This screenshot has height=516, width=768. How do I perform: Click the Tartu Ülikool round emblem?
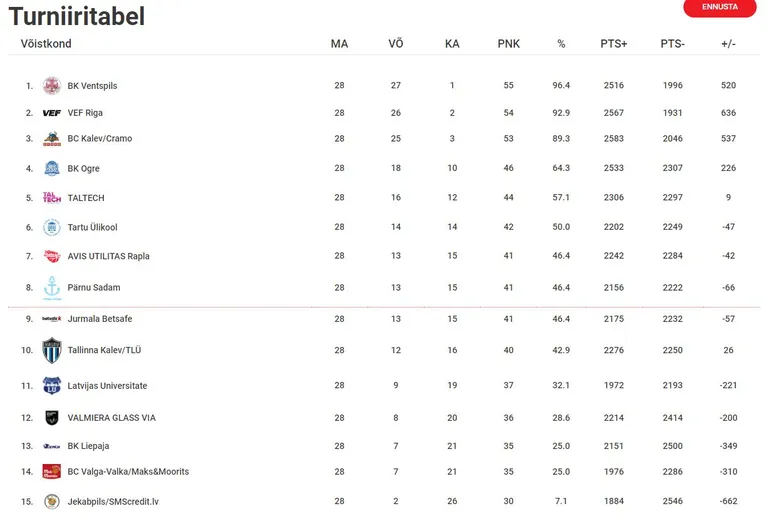(51, 227)
